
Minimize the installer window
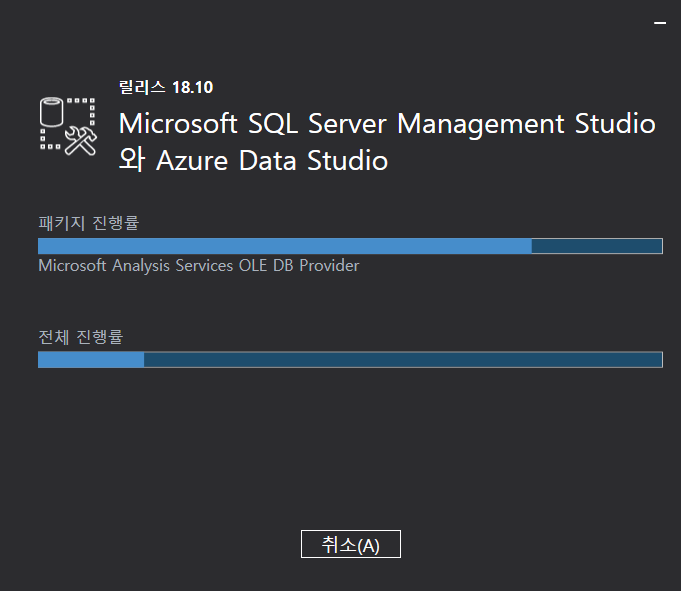pyautogui.click(x=660, y=23)
